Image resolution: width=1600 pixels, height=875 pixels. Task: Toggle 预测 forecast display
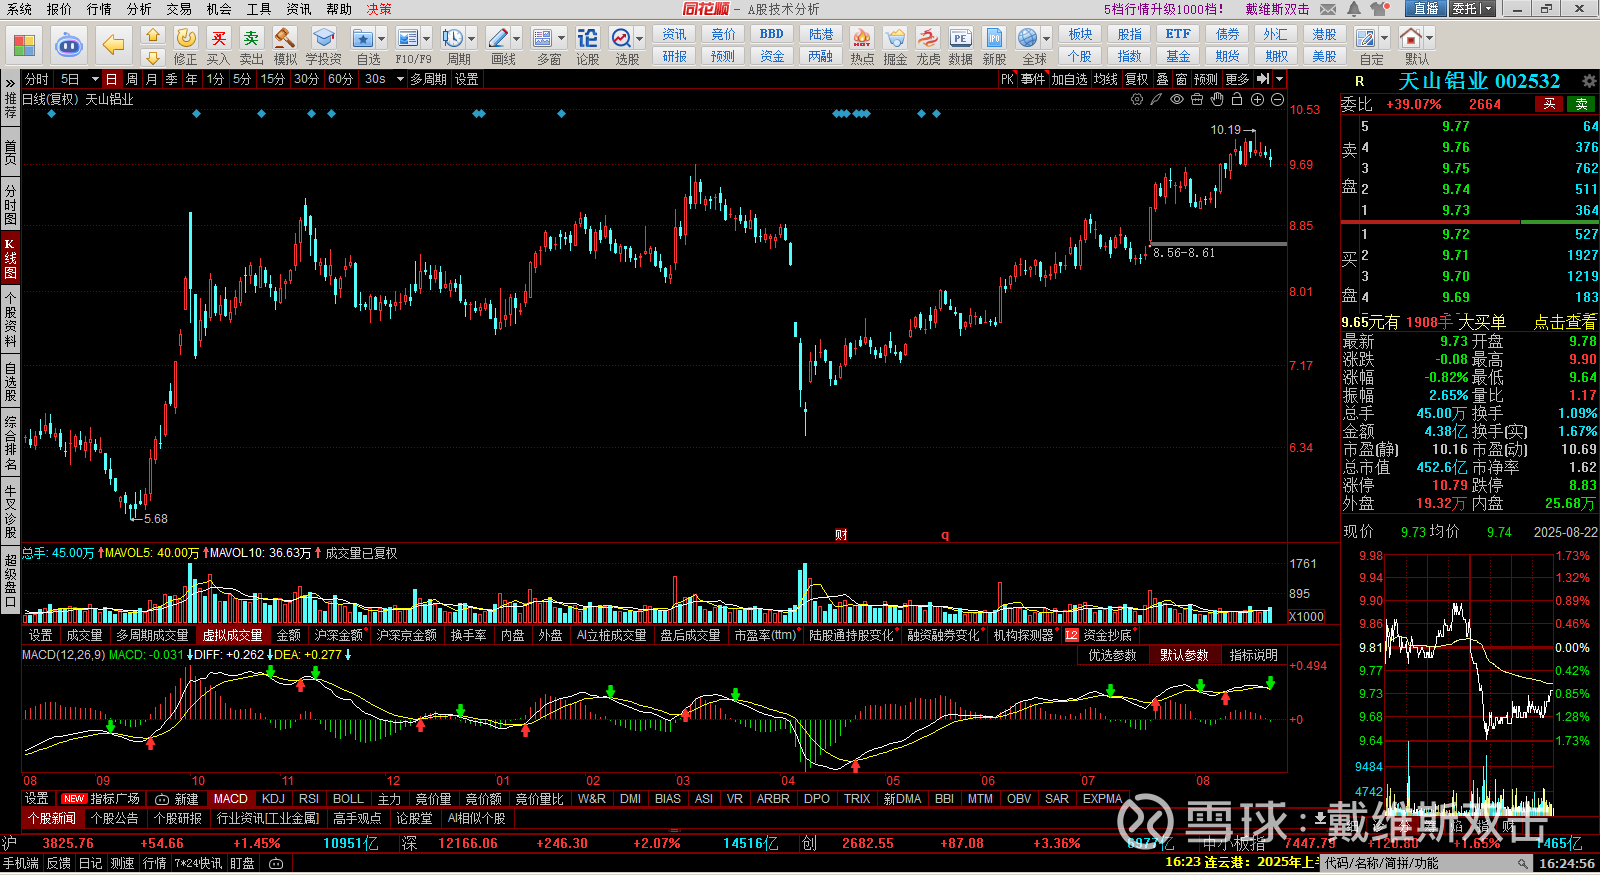1206,79
